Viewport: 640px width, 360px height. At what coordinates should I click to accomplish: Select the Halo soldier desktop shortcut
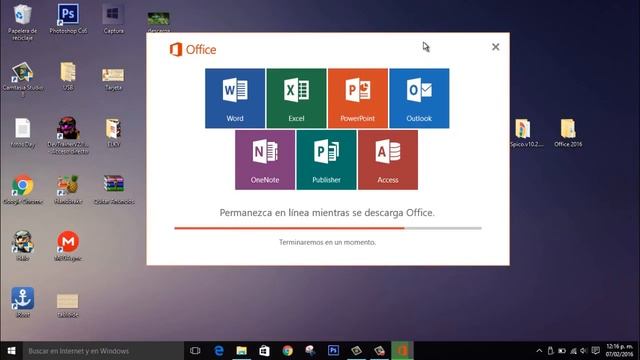(22, 246)
